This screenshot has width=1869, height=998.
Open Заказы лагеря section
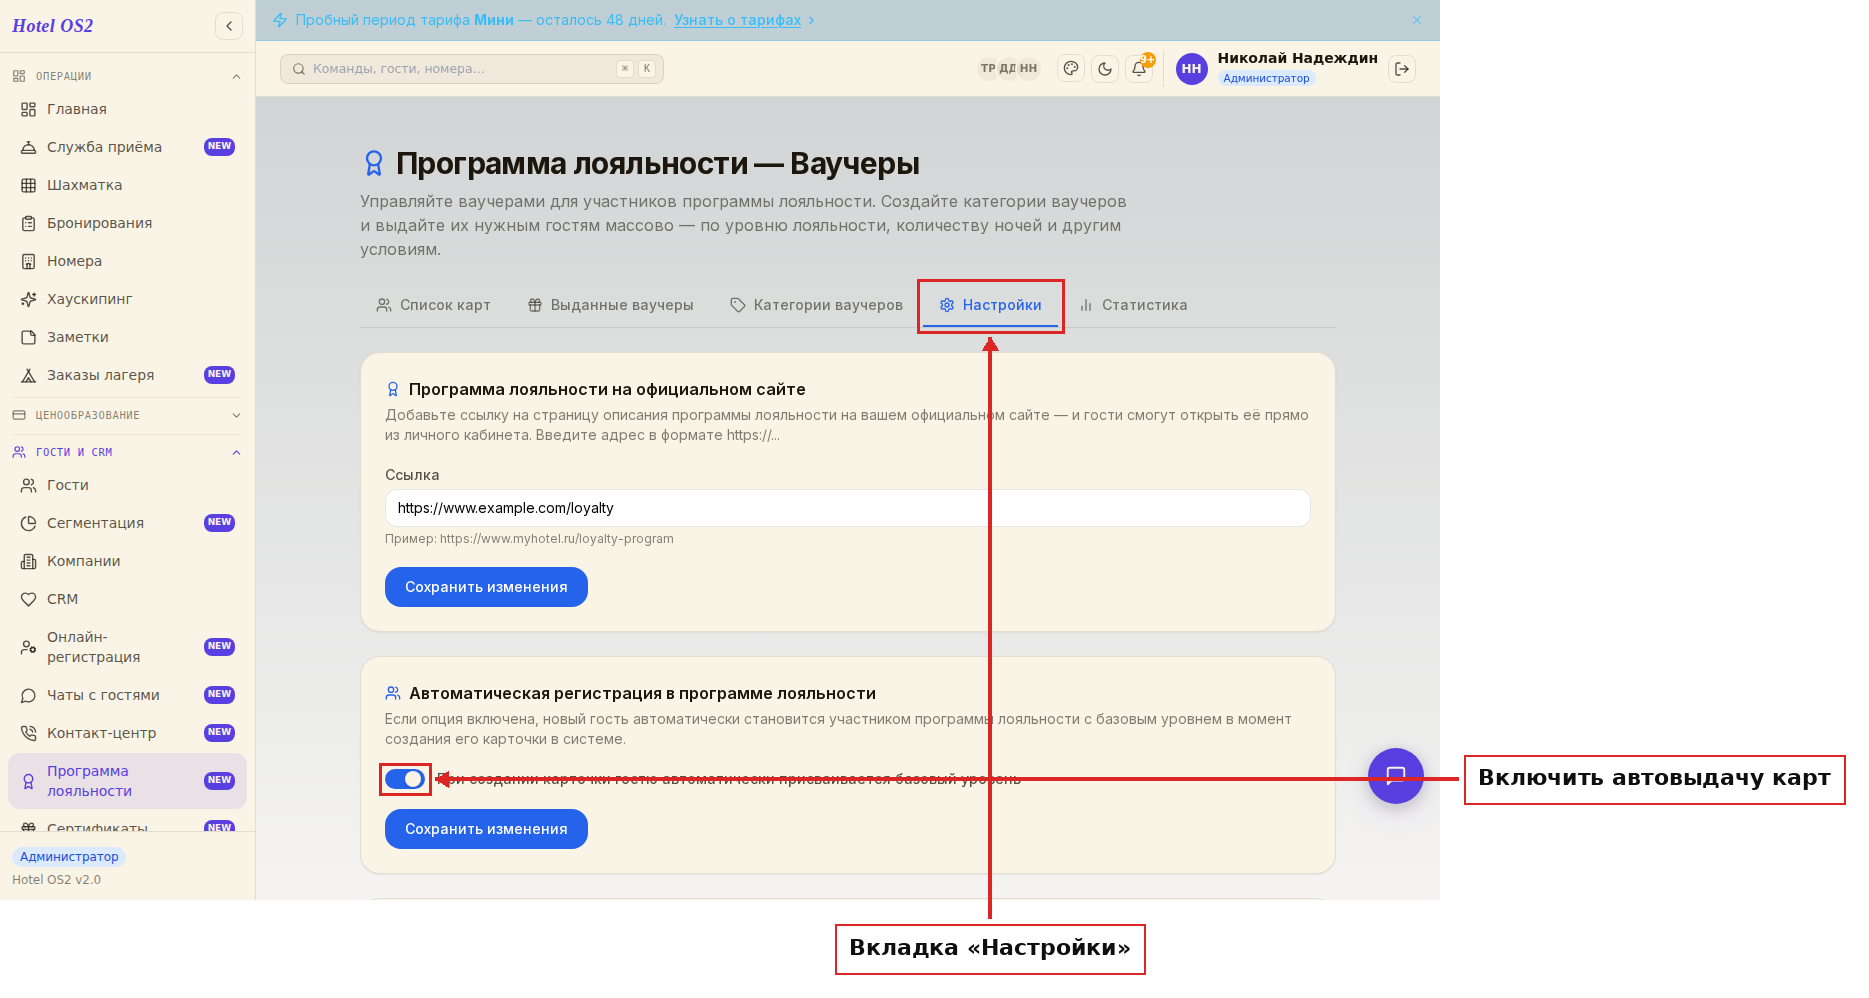coord(127,375)
